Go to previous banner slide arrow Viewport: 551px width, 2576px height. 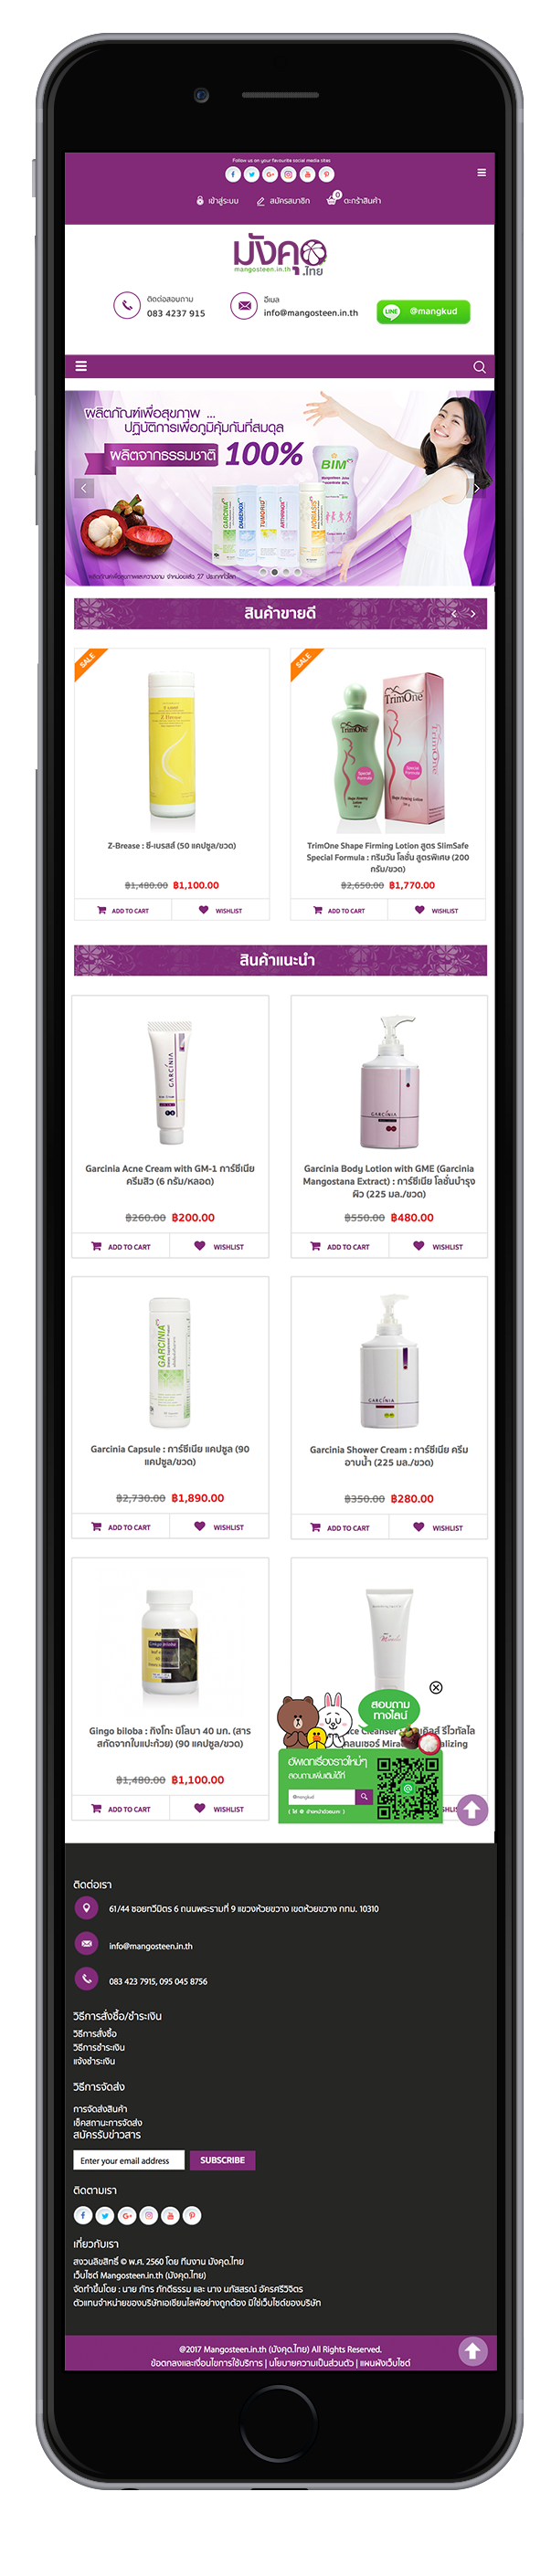pyautogui.click(x=84, y=488)
